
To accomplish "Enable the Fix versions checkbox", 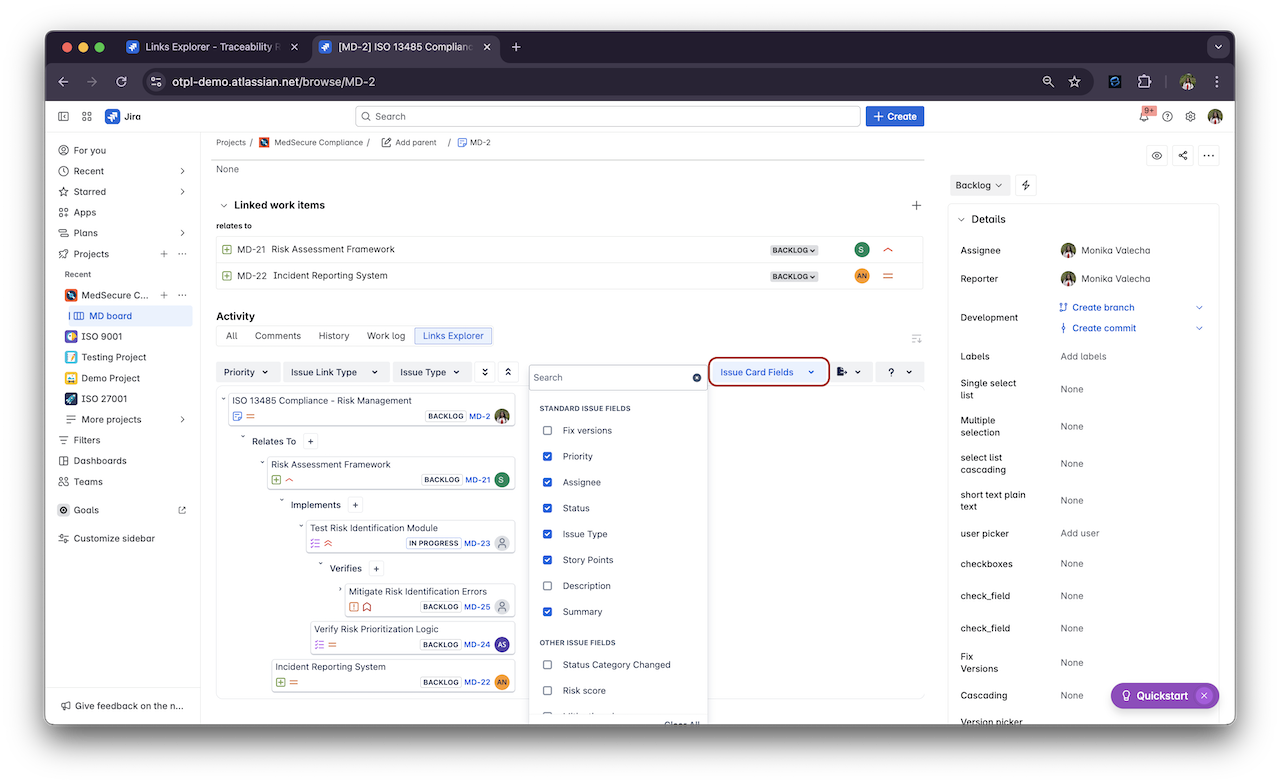I will tap(547, 431).
